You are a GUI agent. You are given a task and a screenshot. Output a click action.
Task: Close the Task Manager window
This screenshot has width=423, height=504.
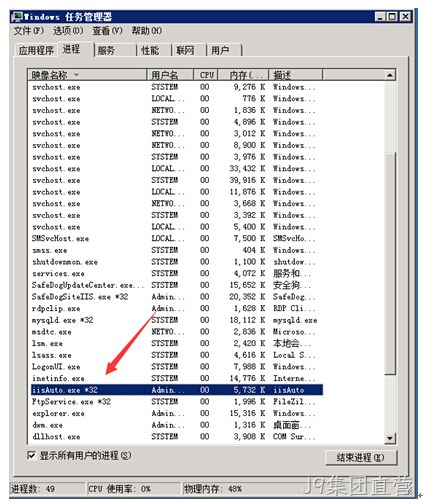tap(405, 16)
